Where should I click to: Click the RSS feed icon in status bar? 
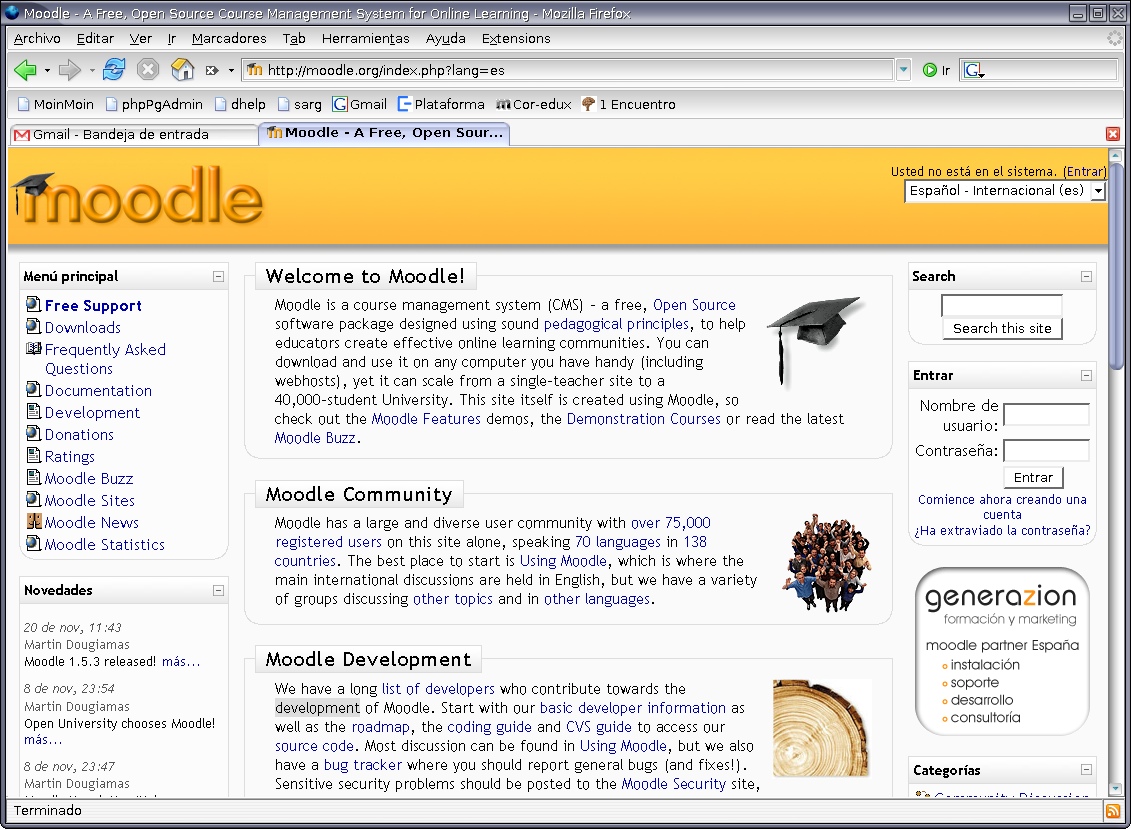(1113, 811)
